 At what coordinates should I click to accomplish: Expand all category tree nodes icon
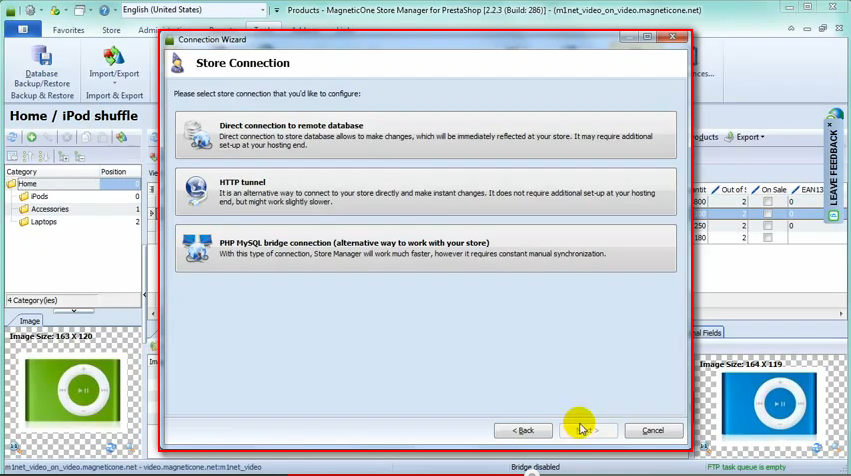click(63, 157)
